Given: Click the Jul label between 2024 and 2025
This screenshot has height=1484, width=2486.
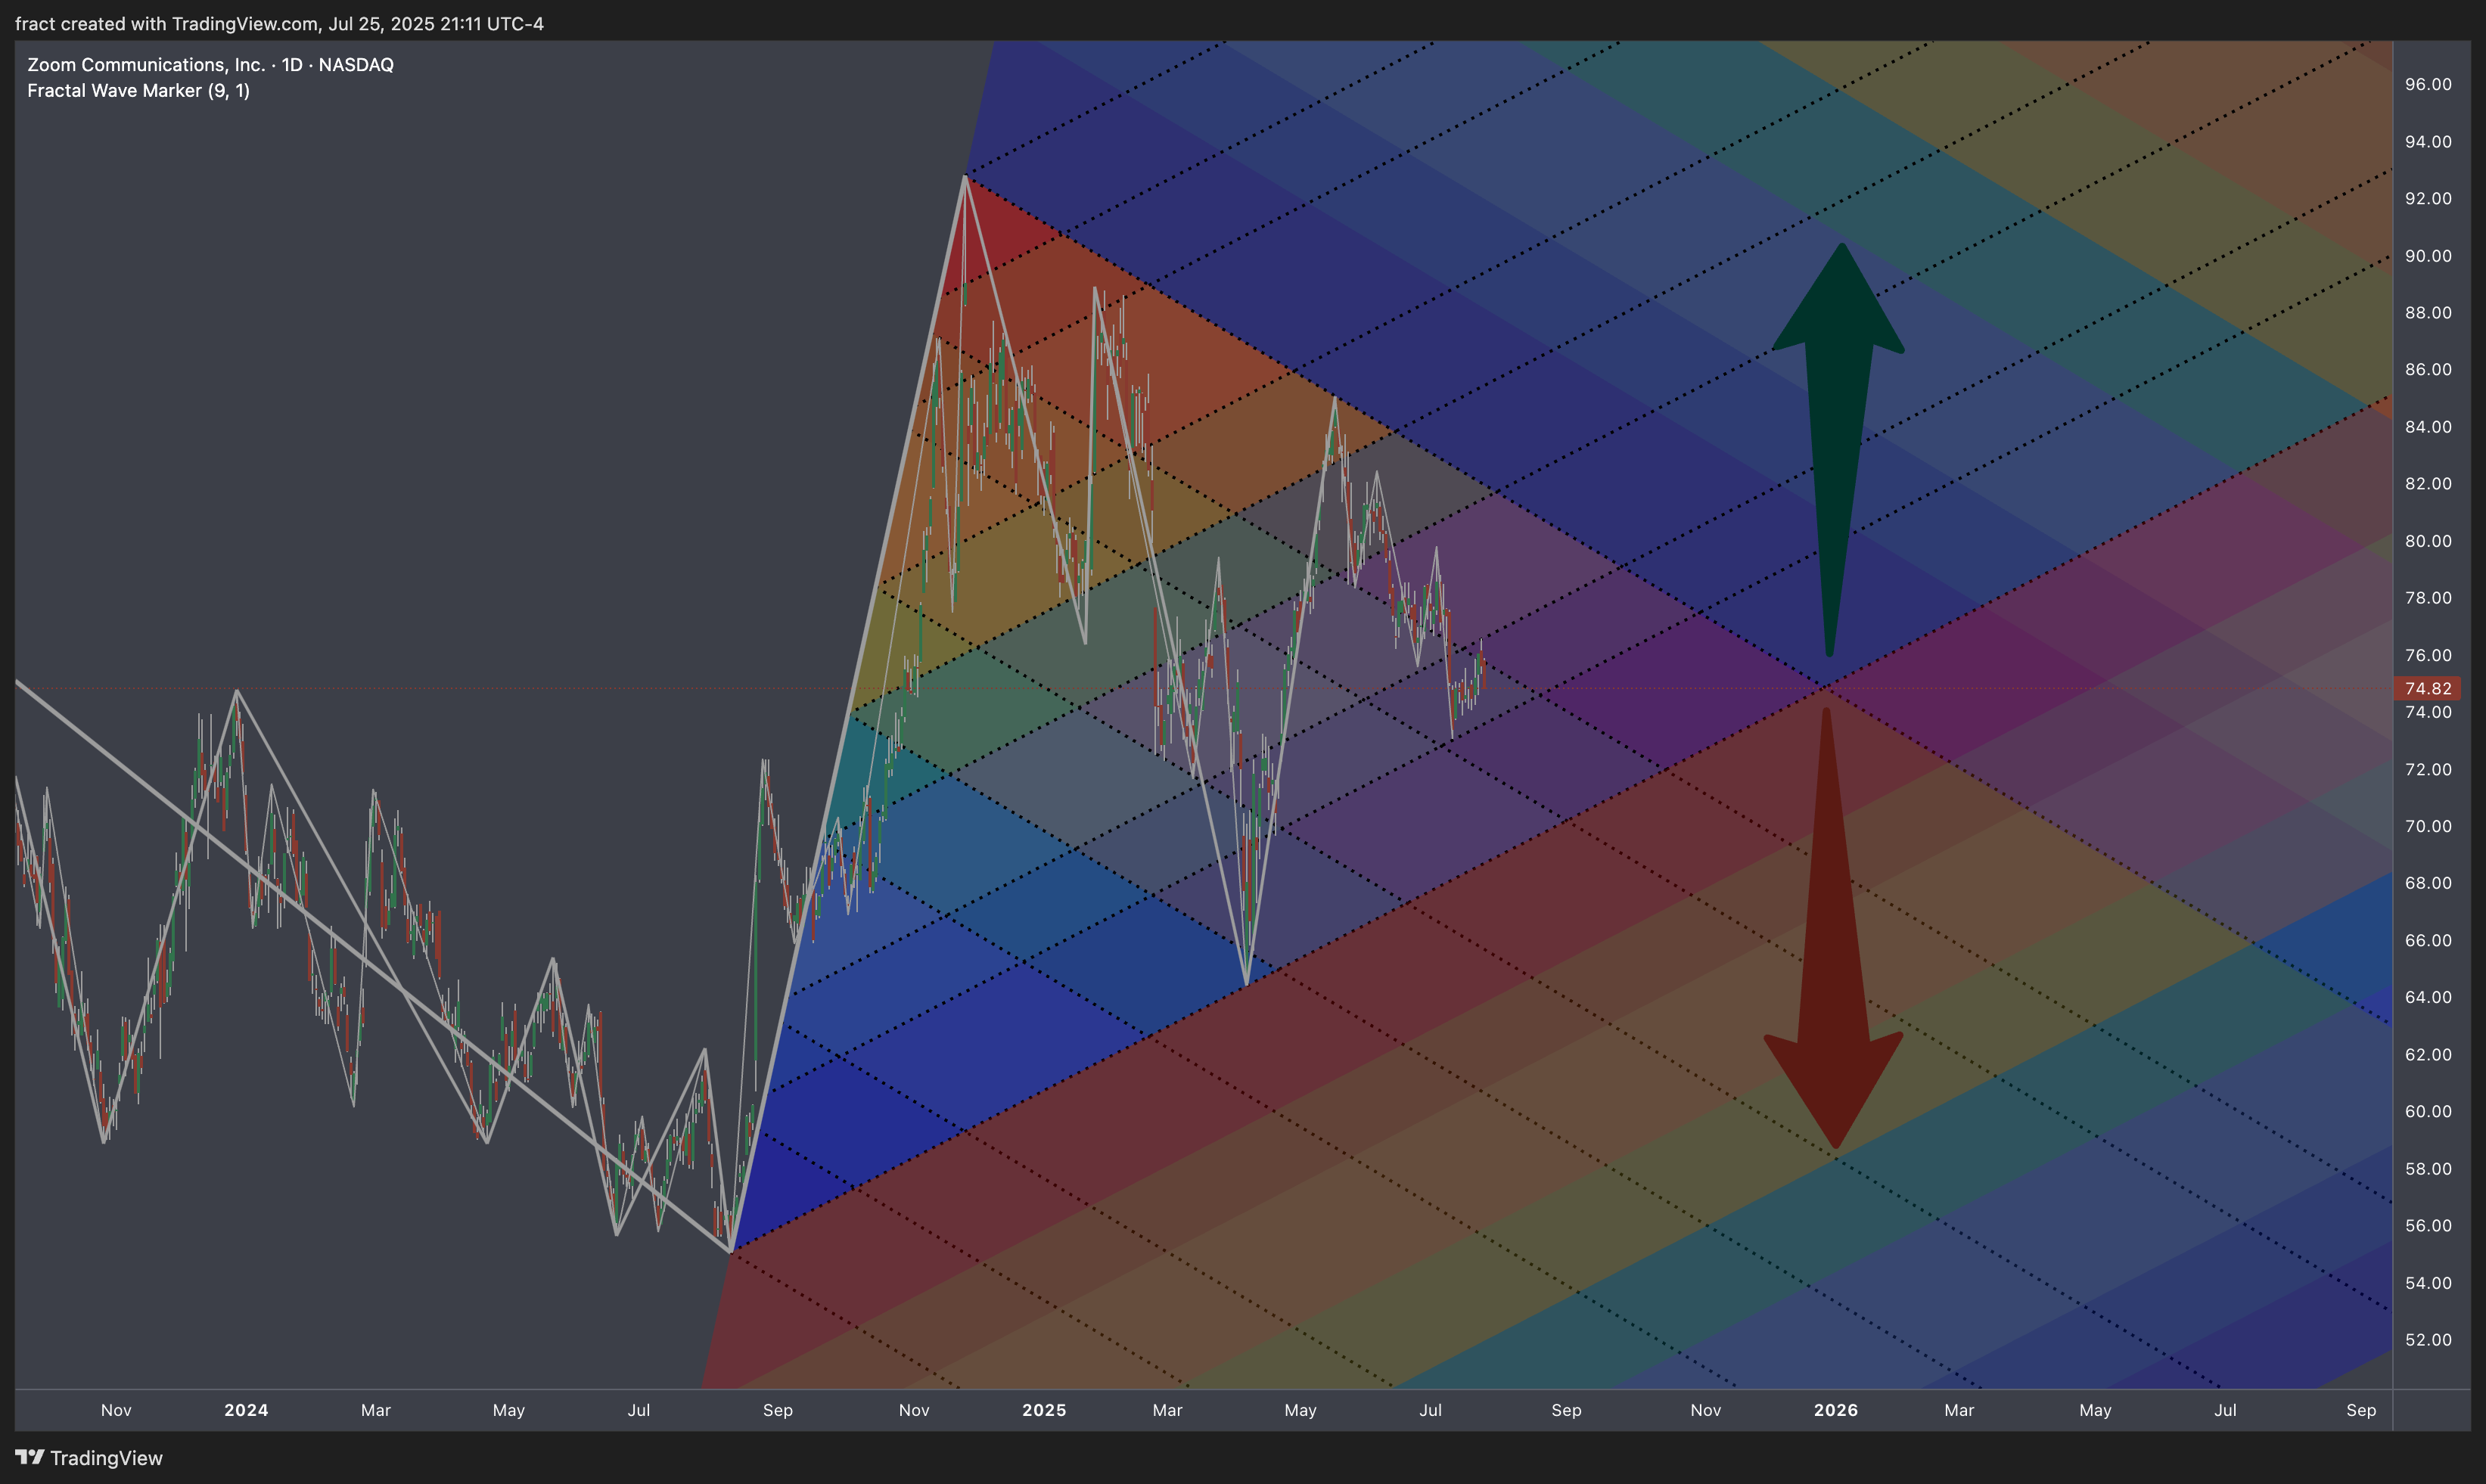Looking at the screenshot, I should pyautogui.click(x=639, y=1410).
